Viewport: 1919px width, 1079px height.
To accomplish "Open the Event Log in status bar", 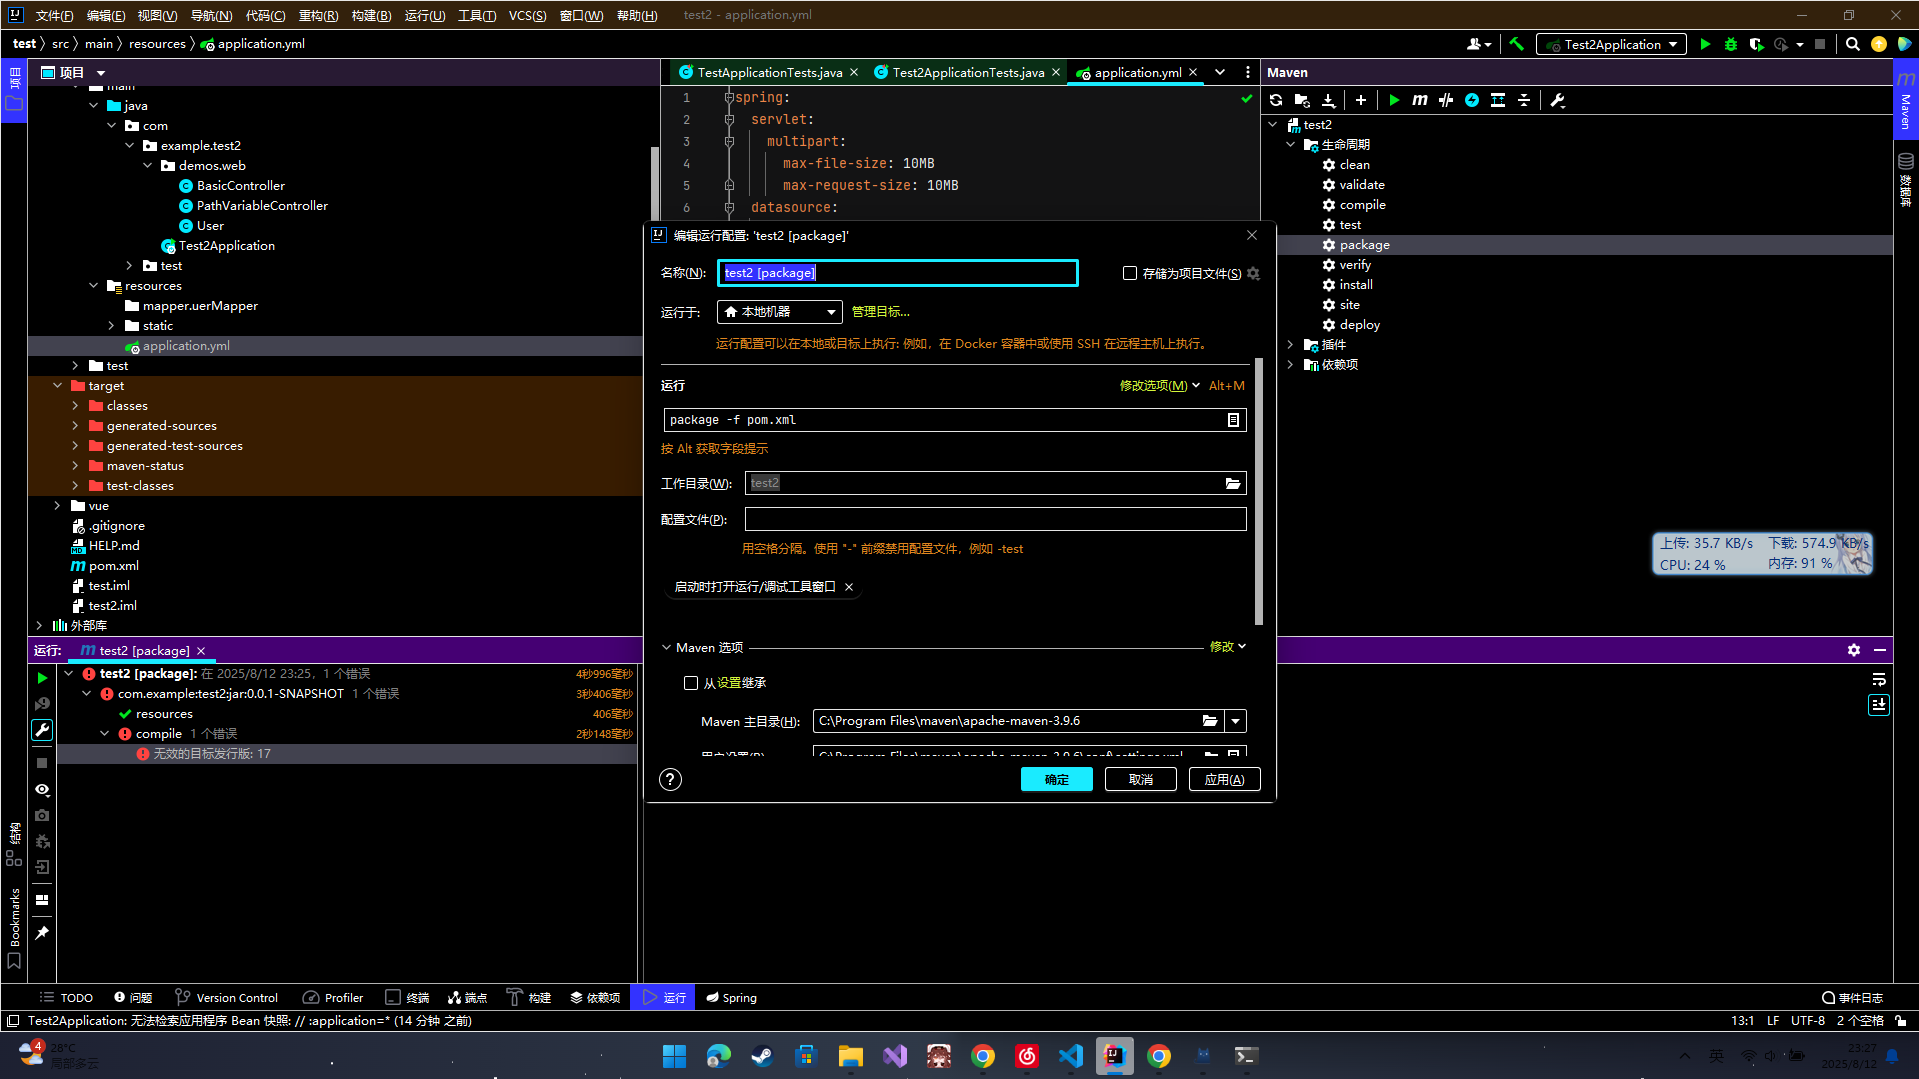I will pyautogui.click(x=1853, y=998).
